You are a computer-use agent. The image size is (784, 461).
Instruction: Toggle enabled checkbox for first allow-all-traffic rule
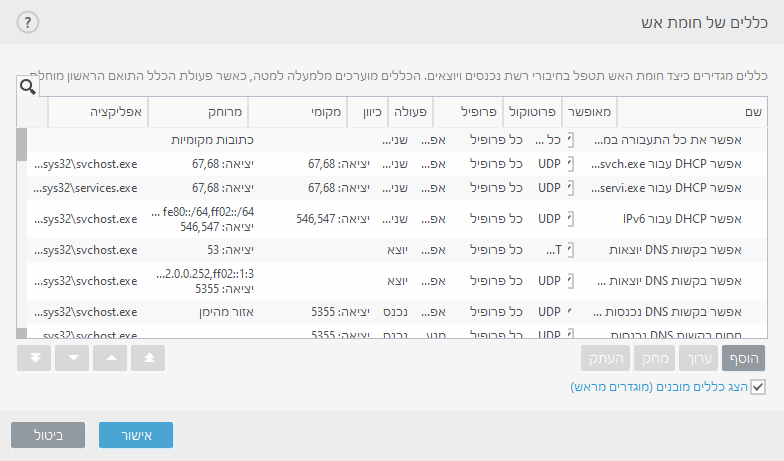tap(570, 140)
